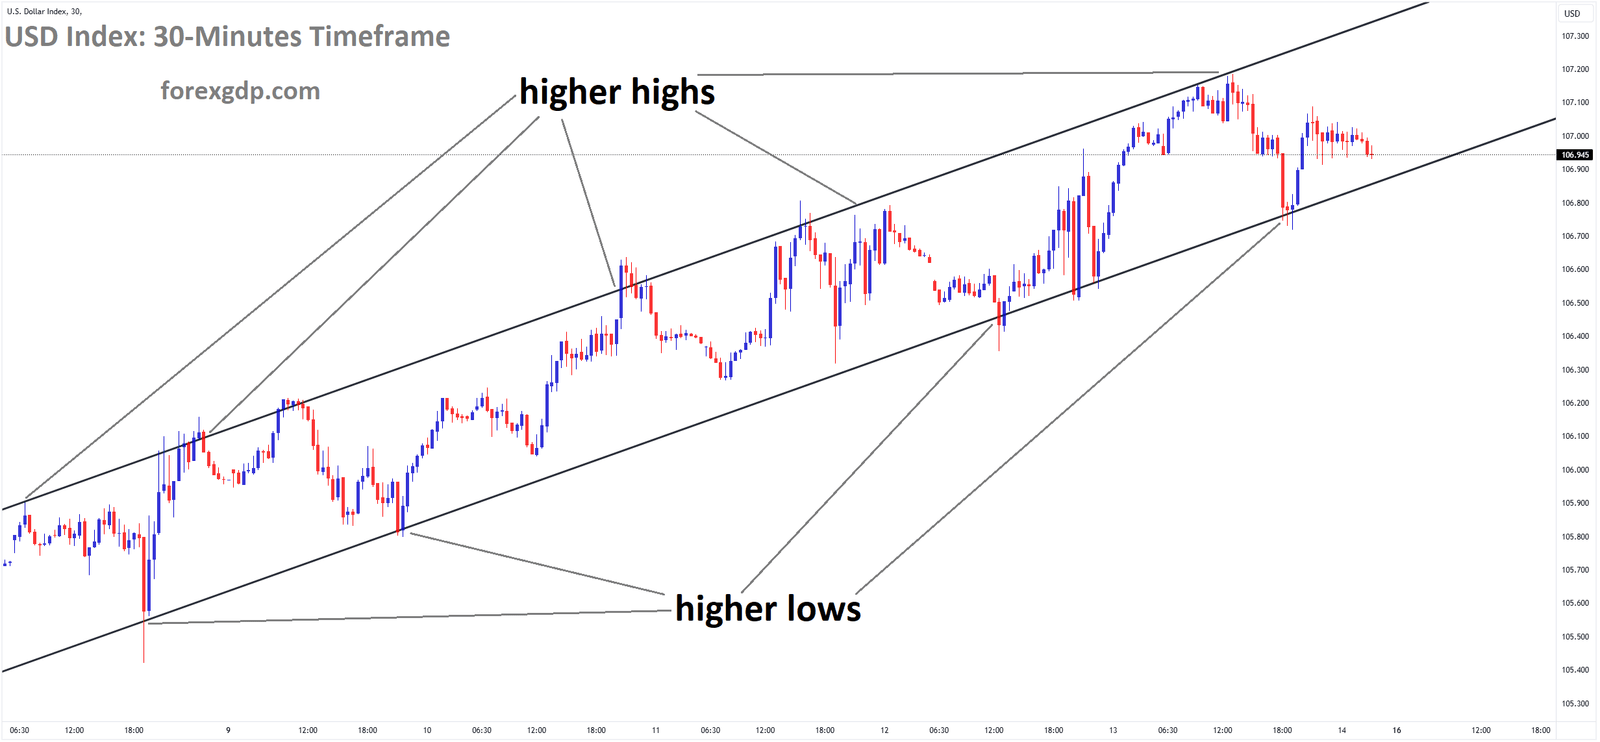Click the 106.500 price axis label
This screenshot has width=1600, height=742.
pyautogui.click(x=1575, y=303)
